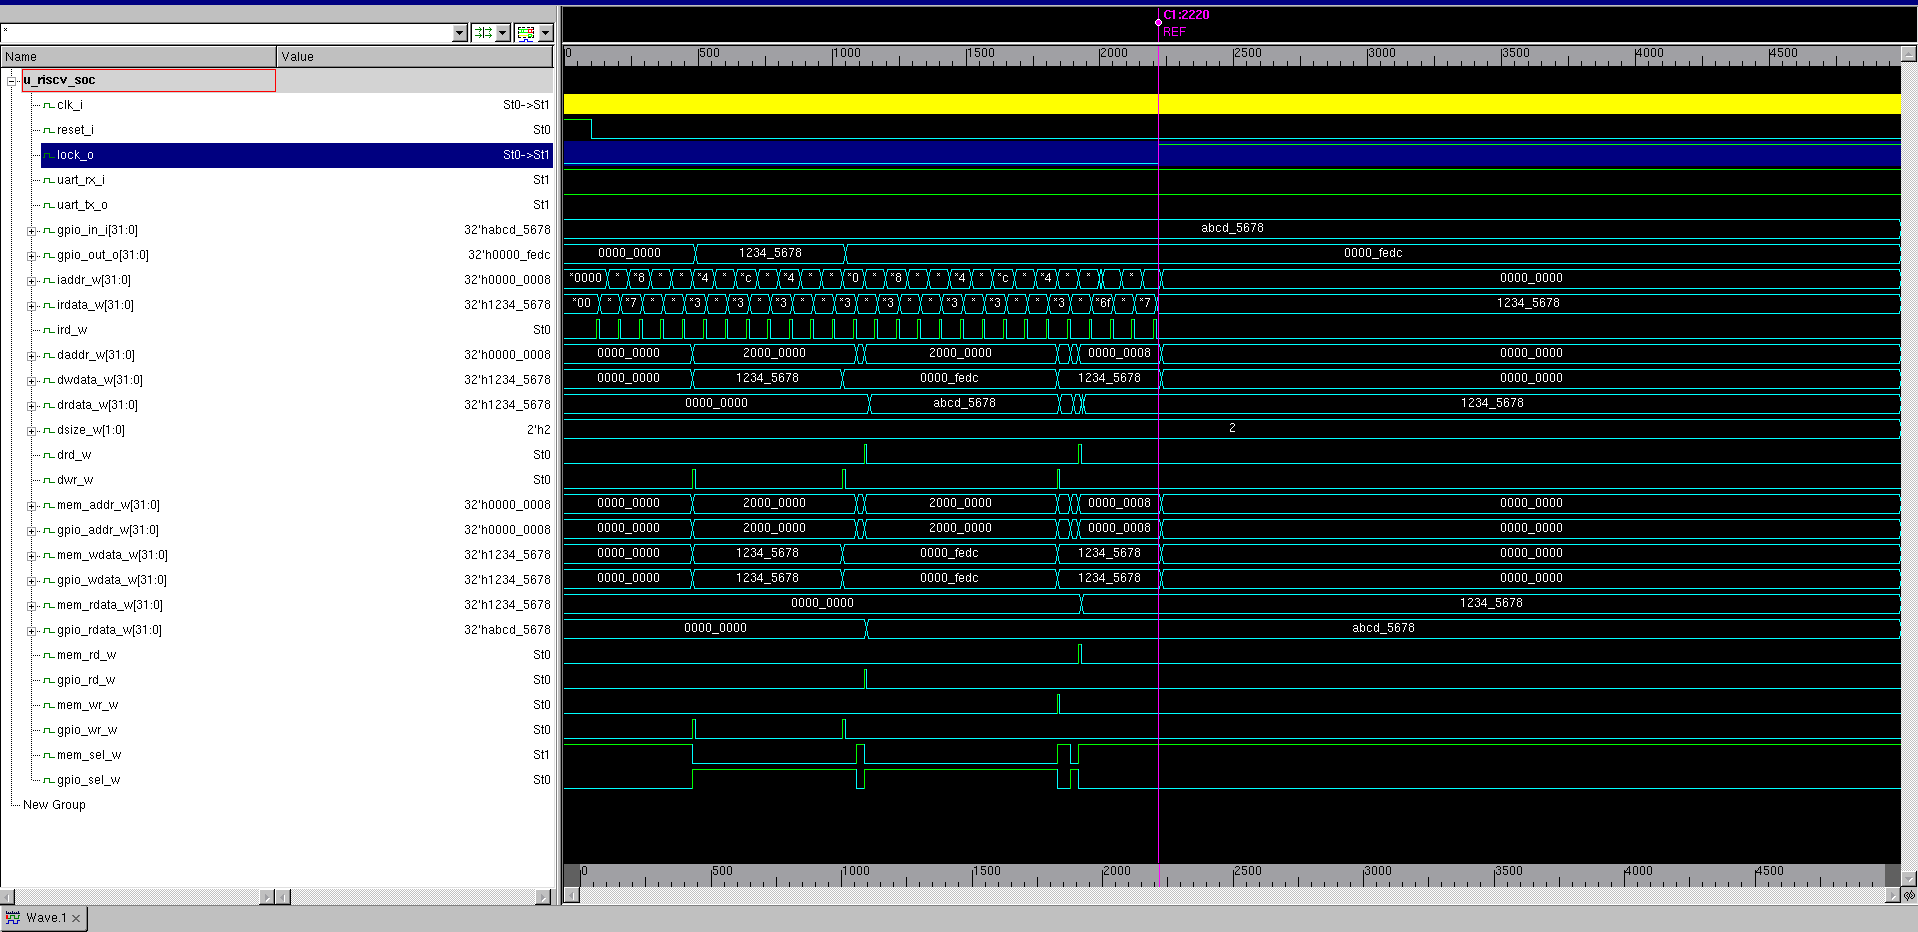Click in the signal filter input field
1918x932 pixels.
226,33
